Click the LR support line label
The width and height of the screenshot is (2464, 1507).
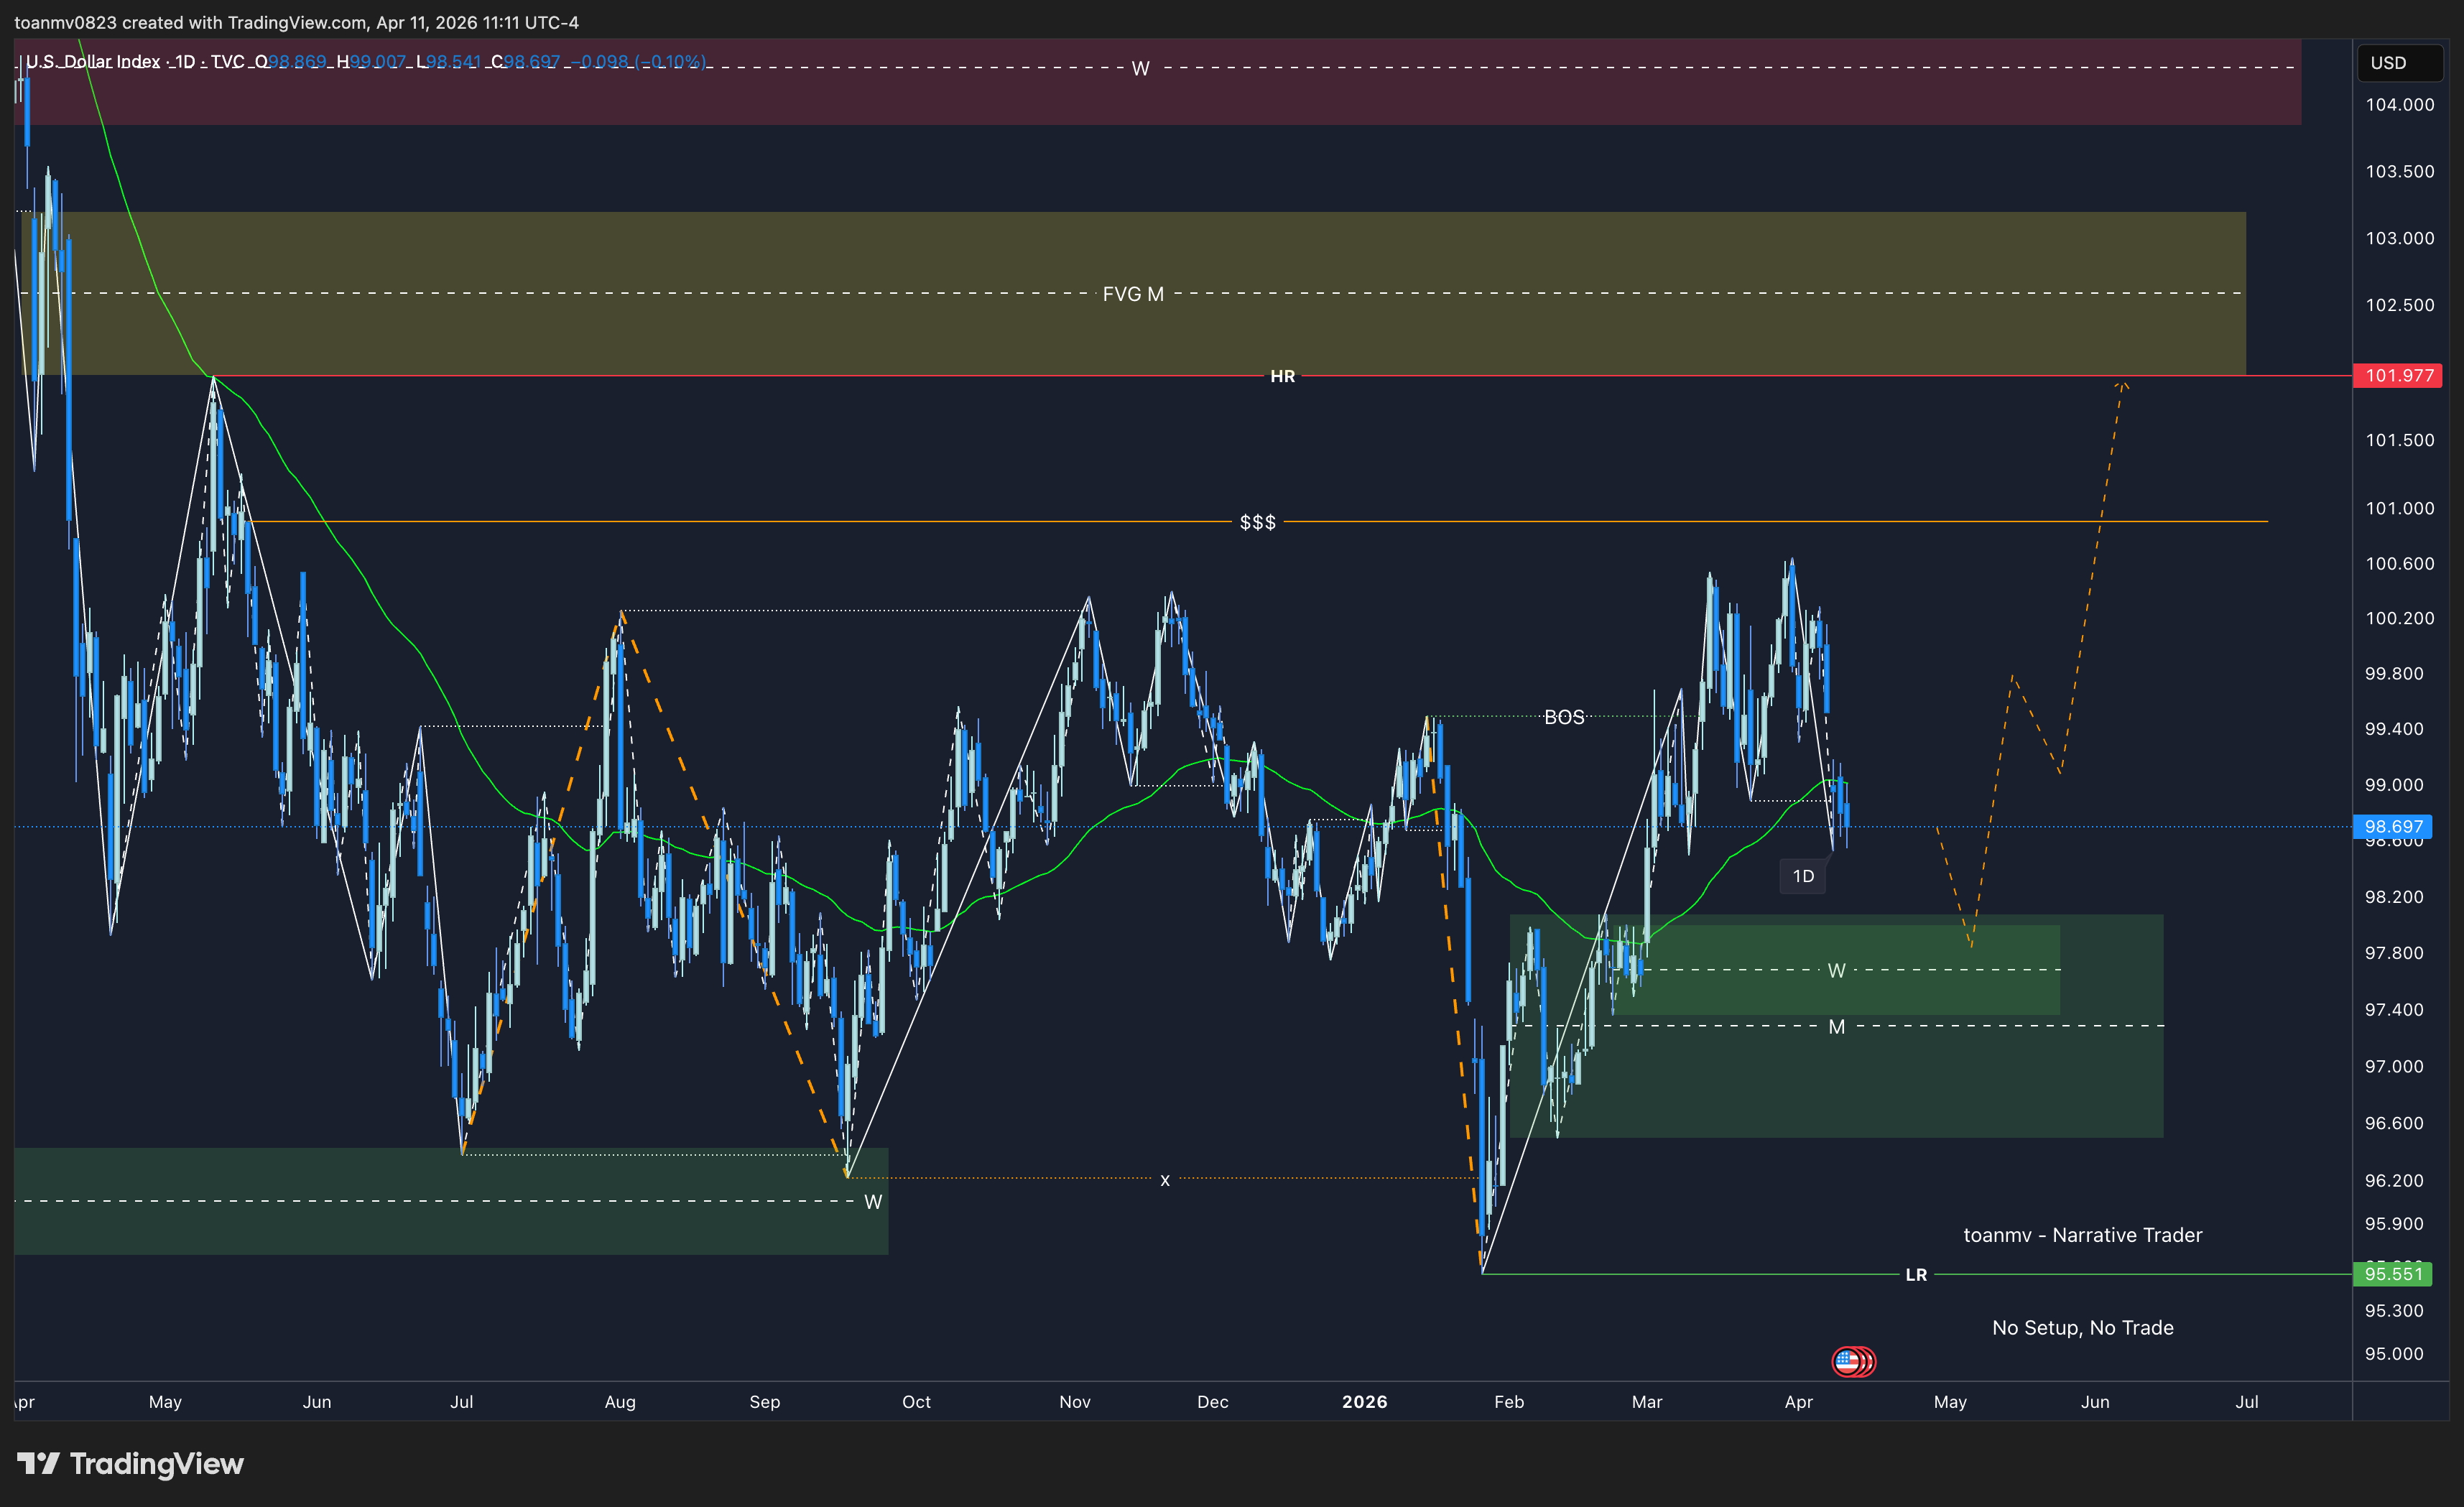(1916, 1275)
